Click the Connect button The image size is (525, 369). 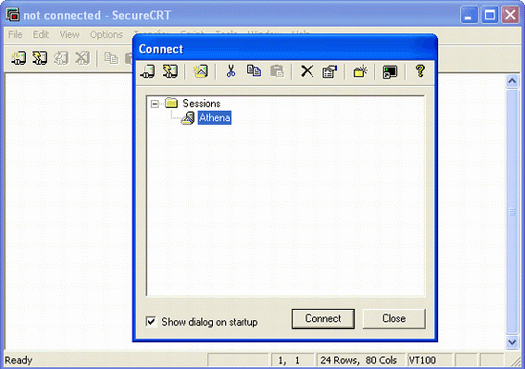[323, 318]
